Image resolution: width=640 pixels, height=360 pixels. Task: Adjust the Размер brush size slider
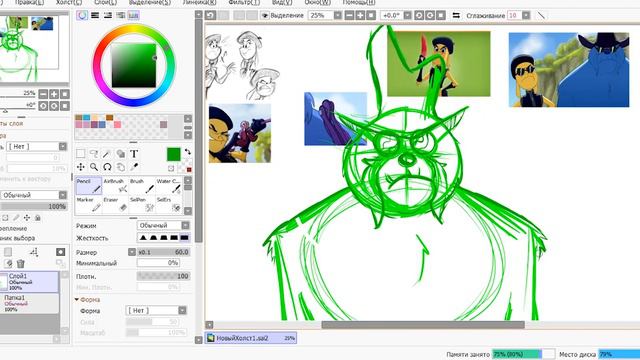pos(164,252)
